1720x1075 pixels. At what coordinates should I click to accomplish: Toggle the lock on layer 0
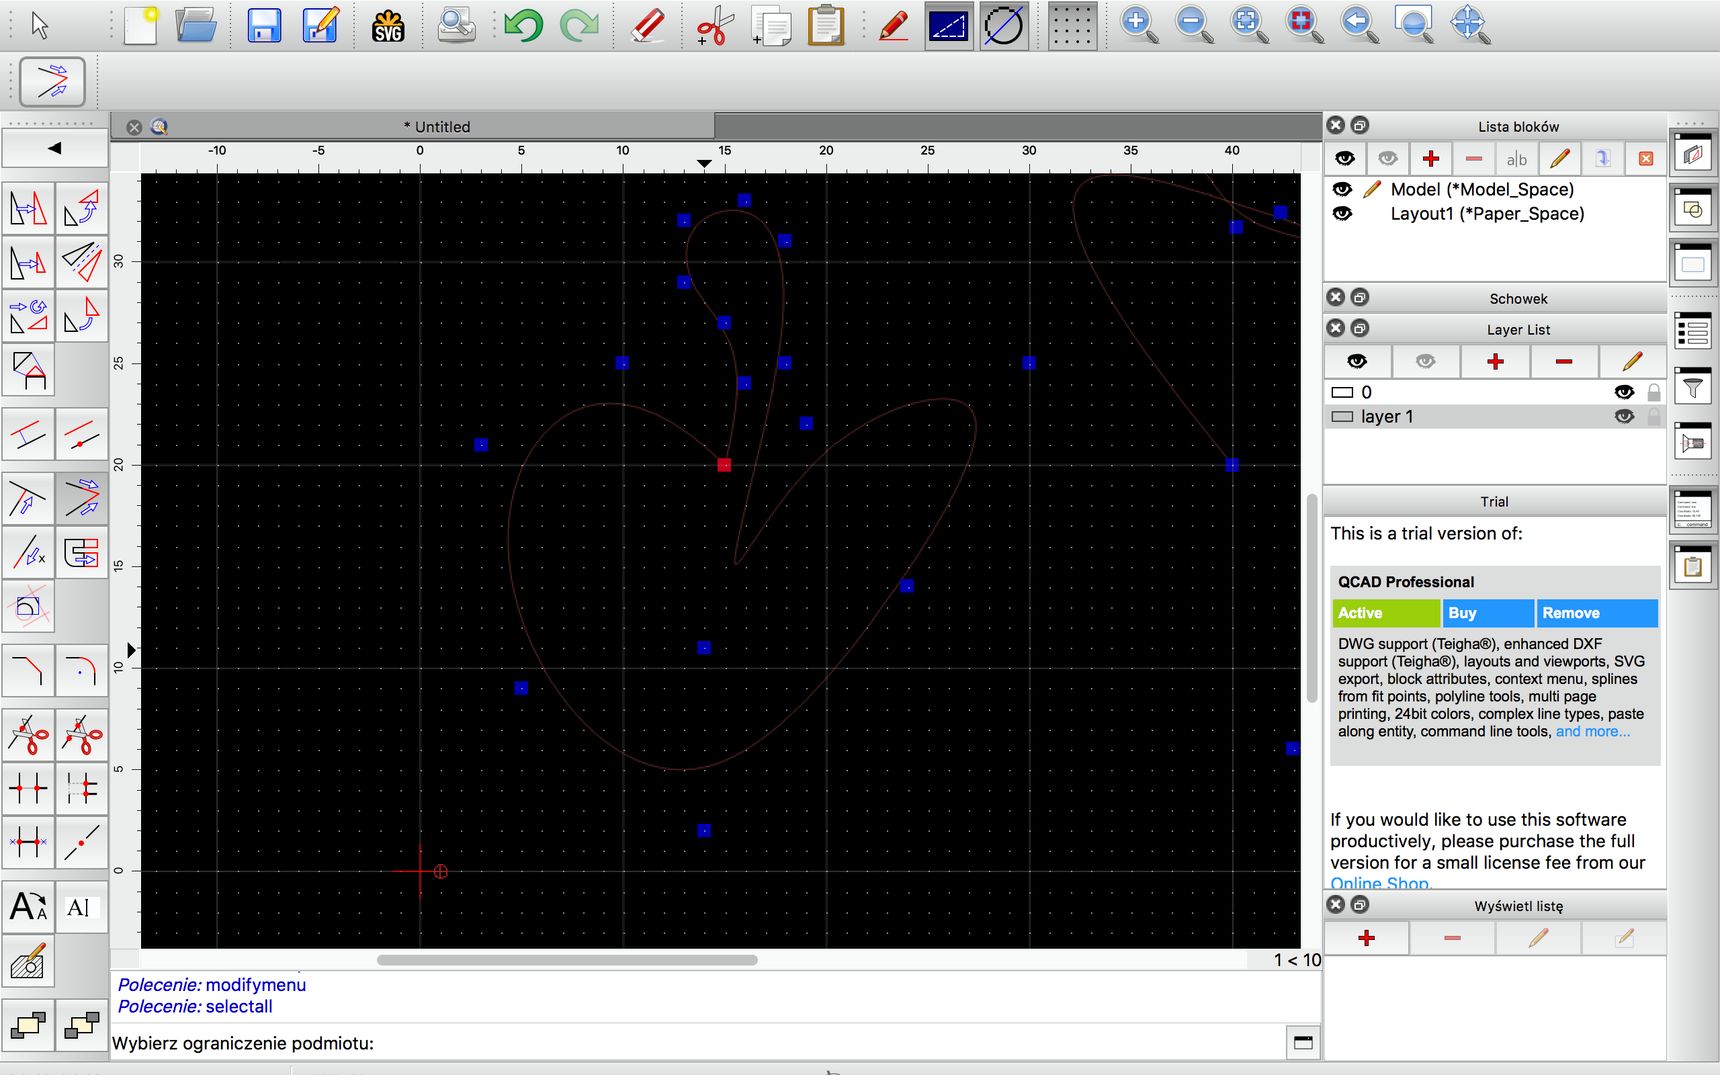1654,392
